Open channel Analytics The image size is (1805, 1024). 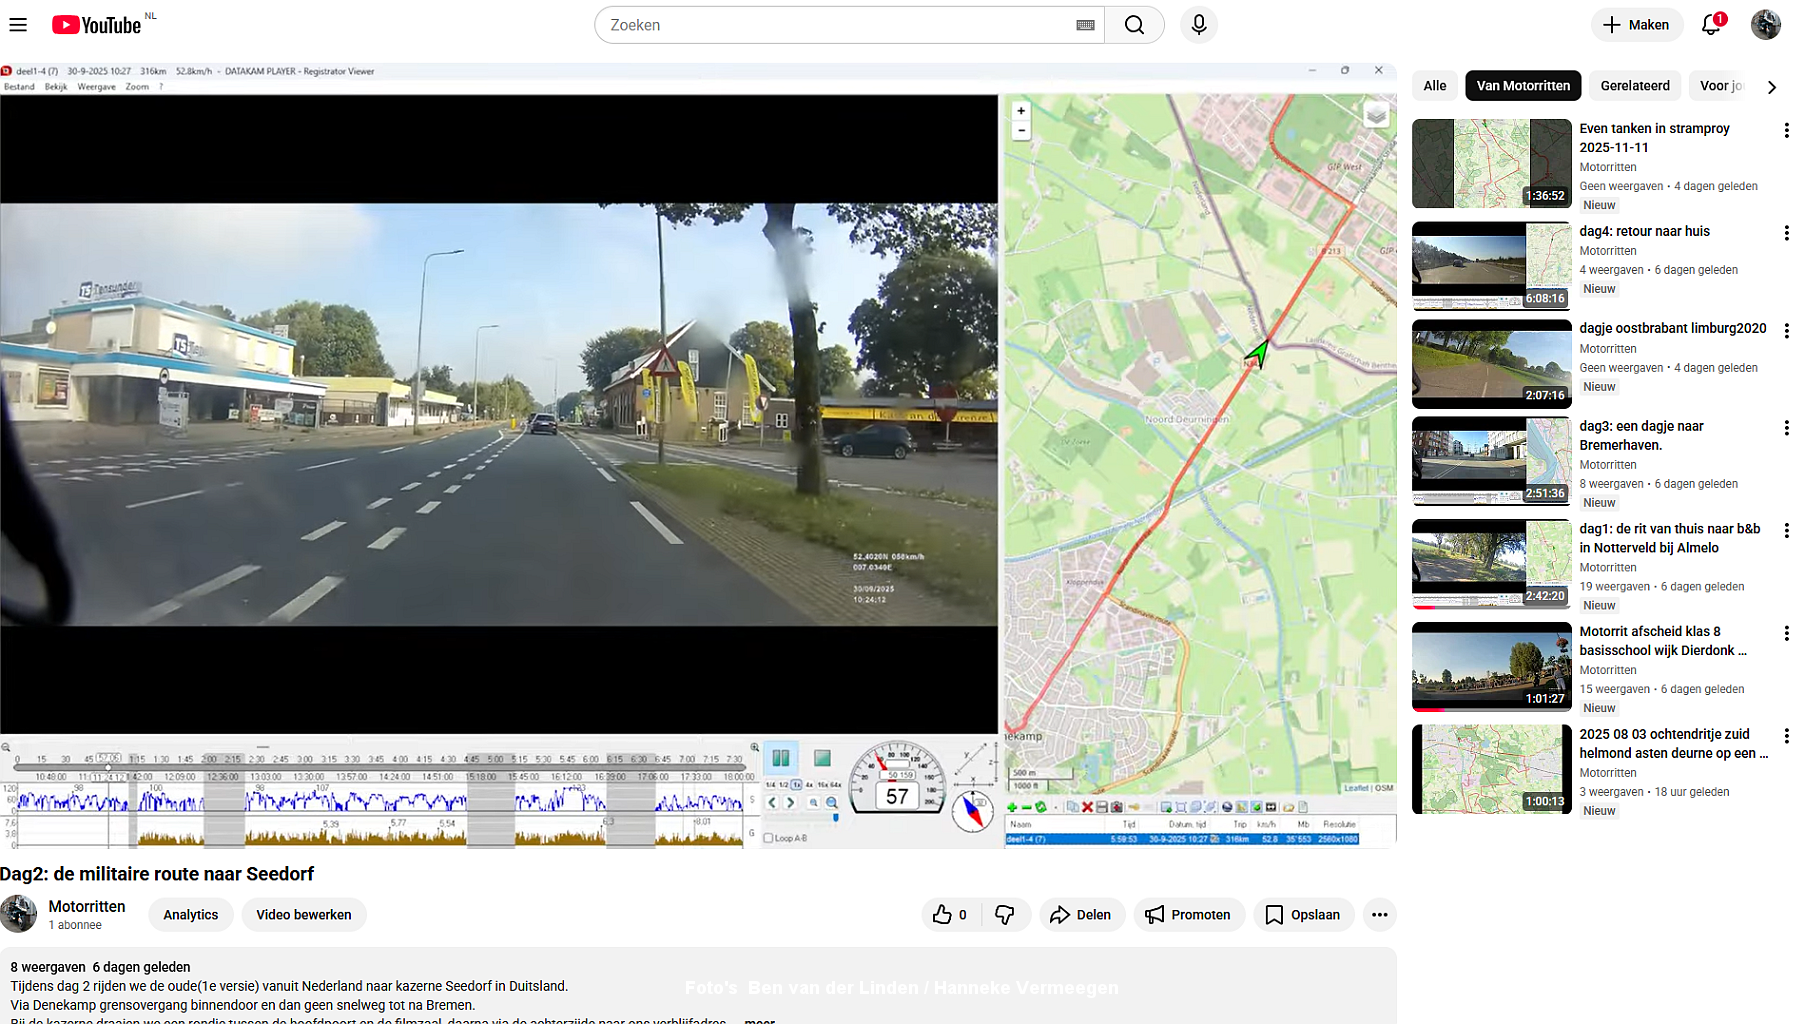[x=191, y=915]
